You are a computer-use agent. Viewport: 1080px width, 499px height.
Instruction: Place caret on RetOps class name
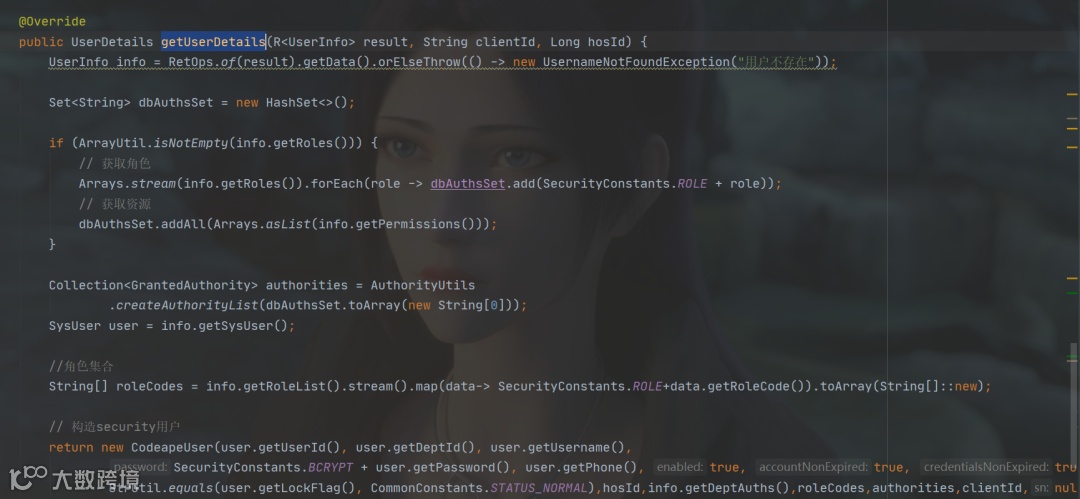point(191,63)
